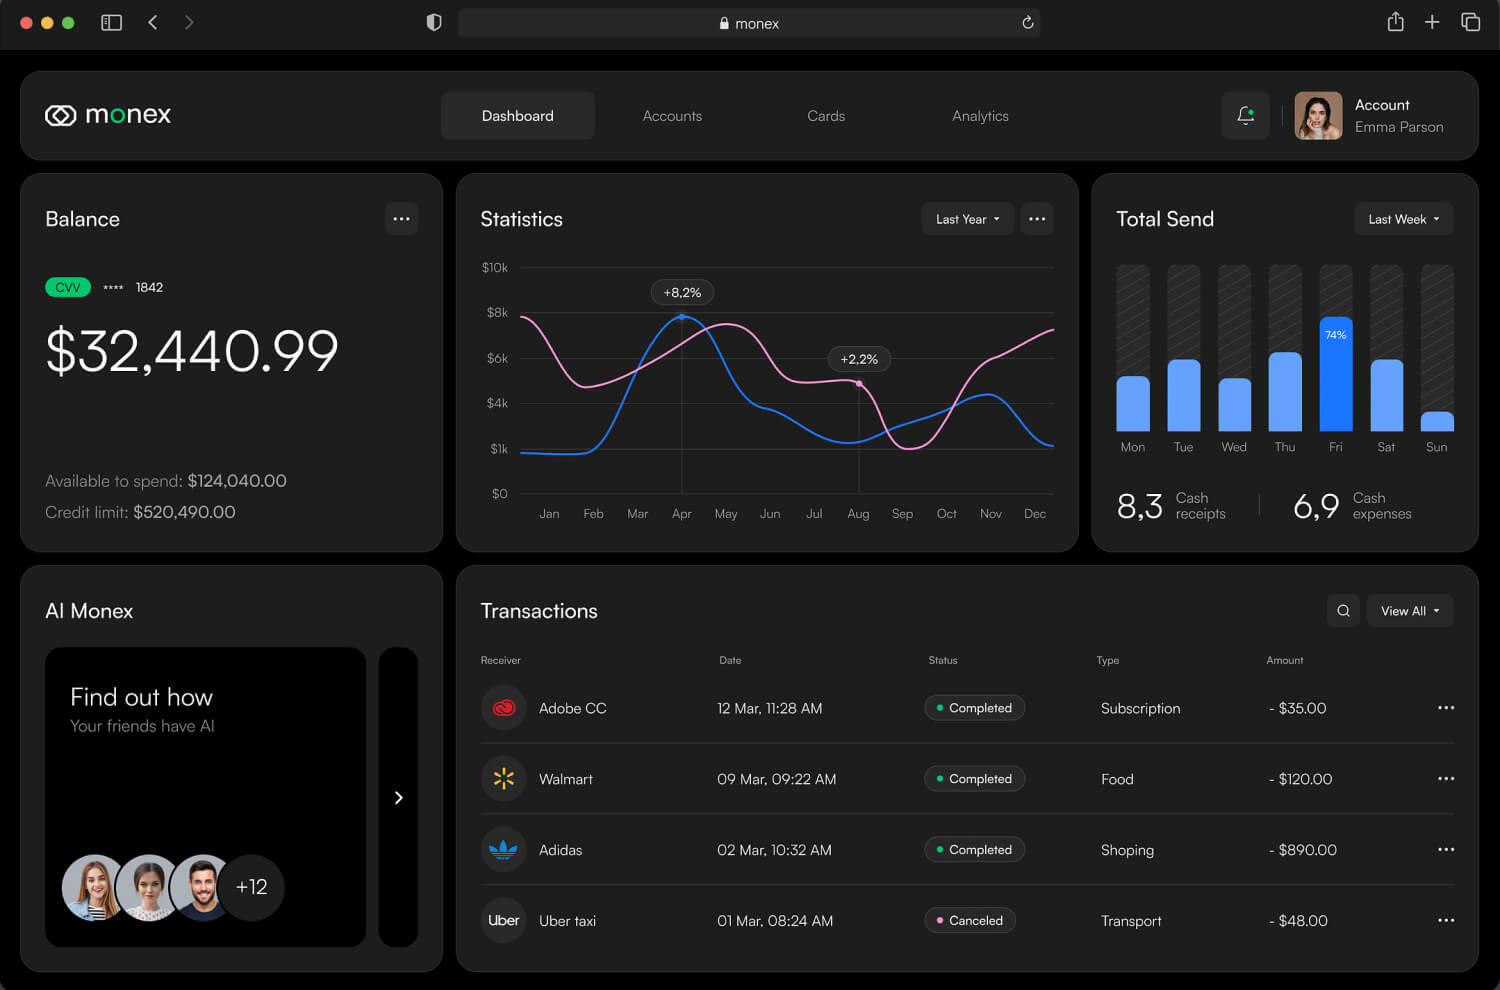The width and height of the screenshot is (1500, 990).
Task: Change Total Send period via Last Week dropdown
Action: (x=1403, y=218)
